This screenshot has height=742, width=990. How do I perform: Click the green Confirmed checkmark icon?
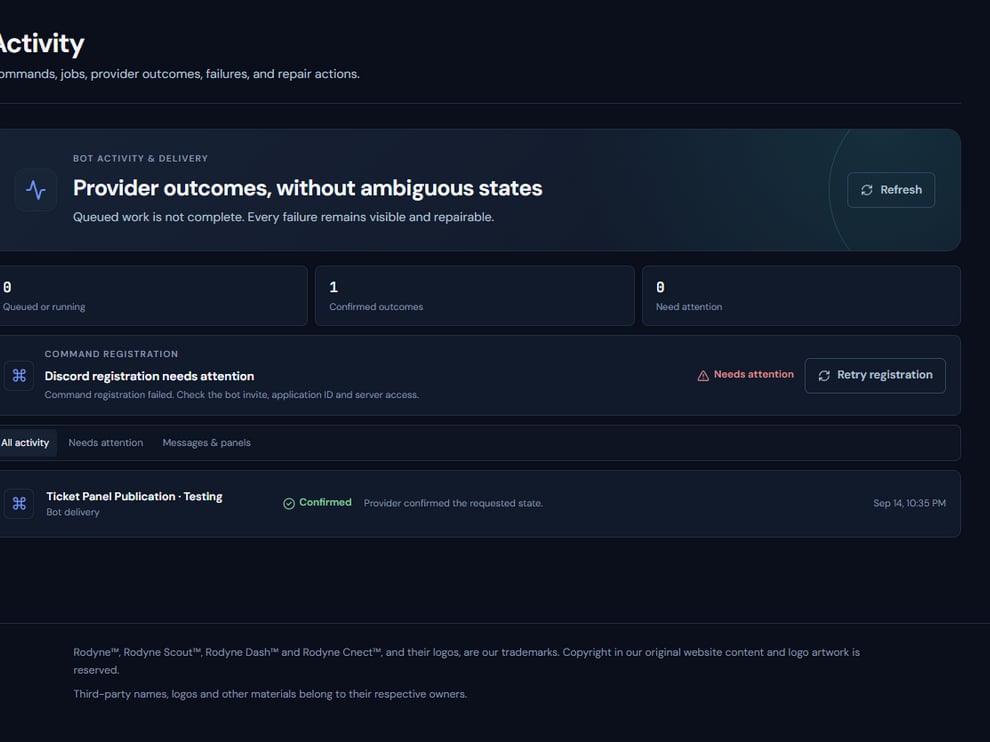pos(289,503)
